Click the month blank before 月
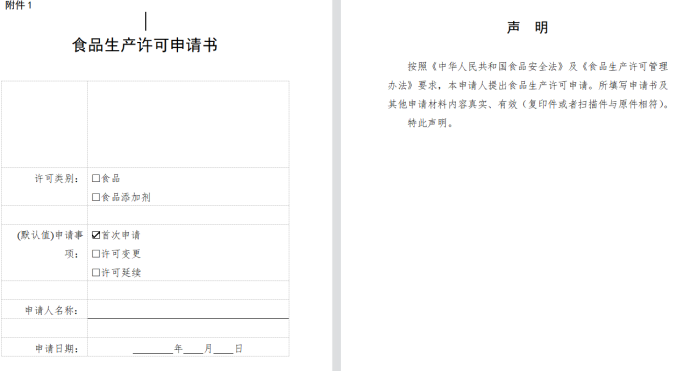This screenshot has width=692, height=371. tap(193, 349)
